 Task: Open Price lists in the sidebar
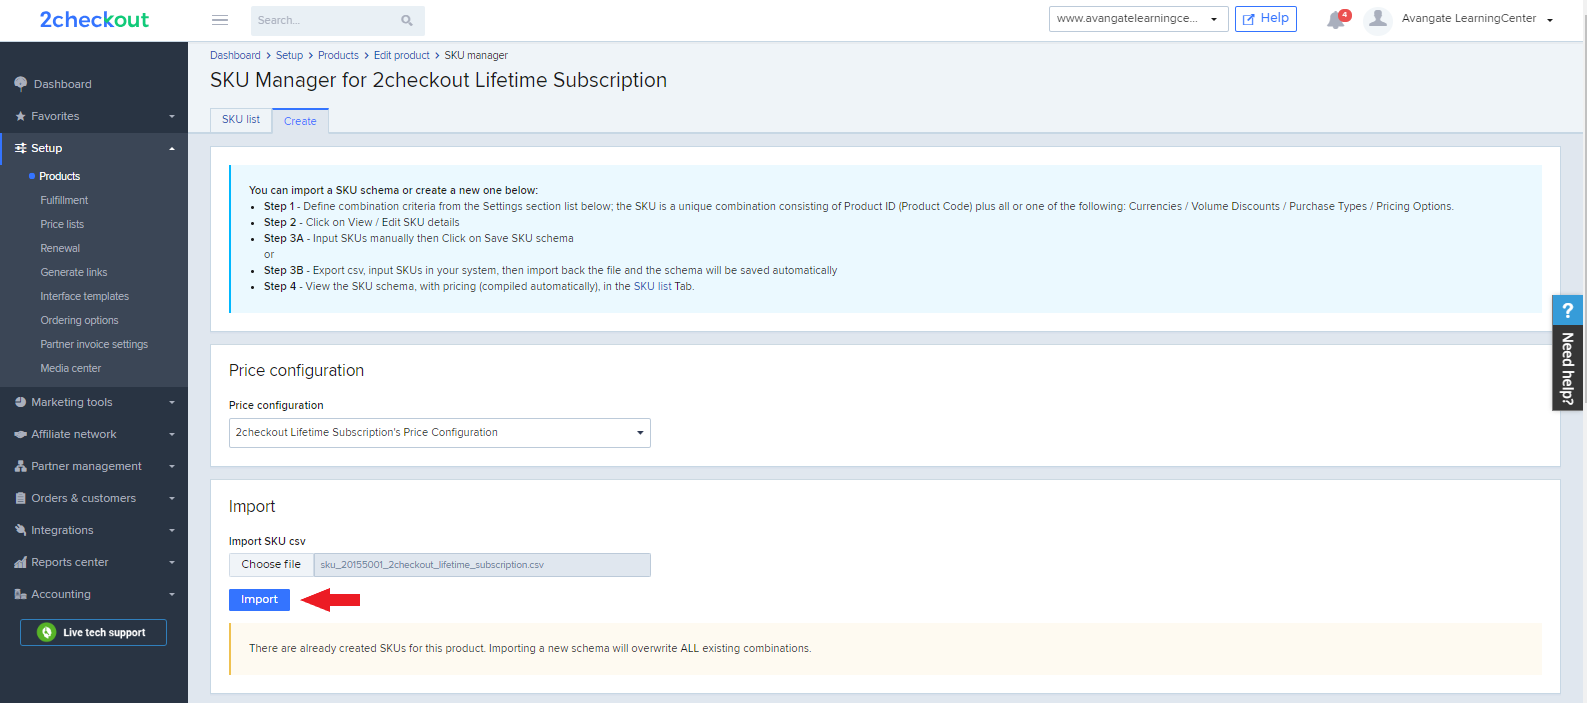(x=62, y=224)
